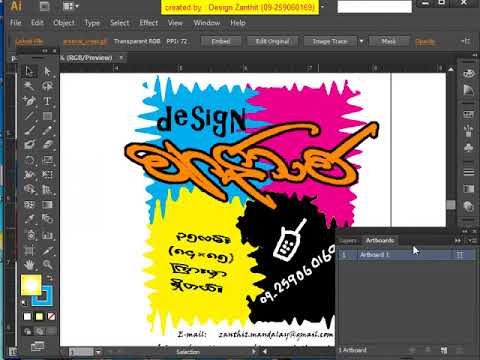
Task: Select the Eyedropper tool
Action: [29, 219]
